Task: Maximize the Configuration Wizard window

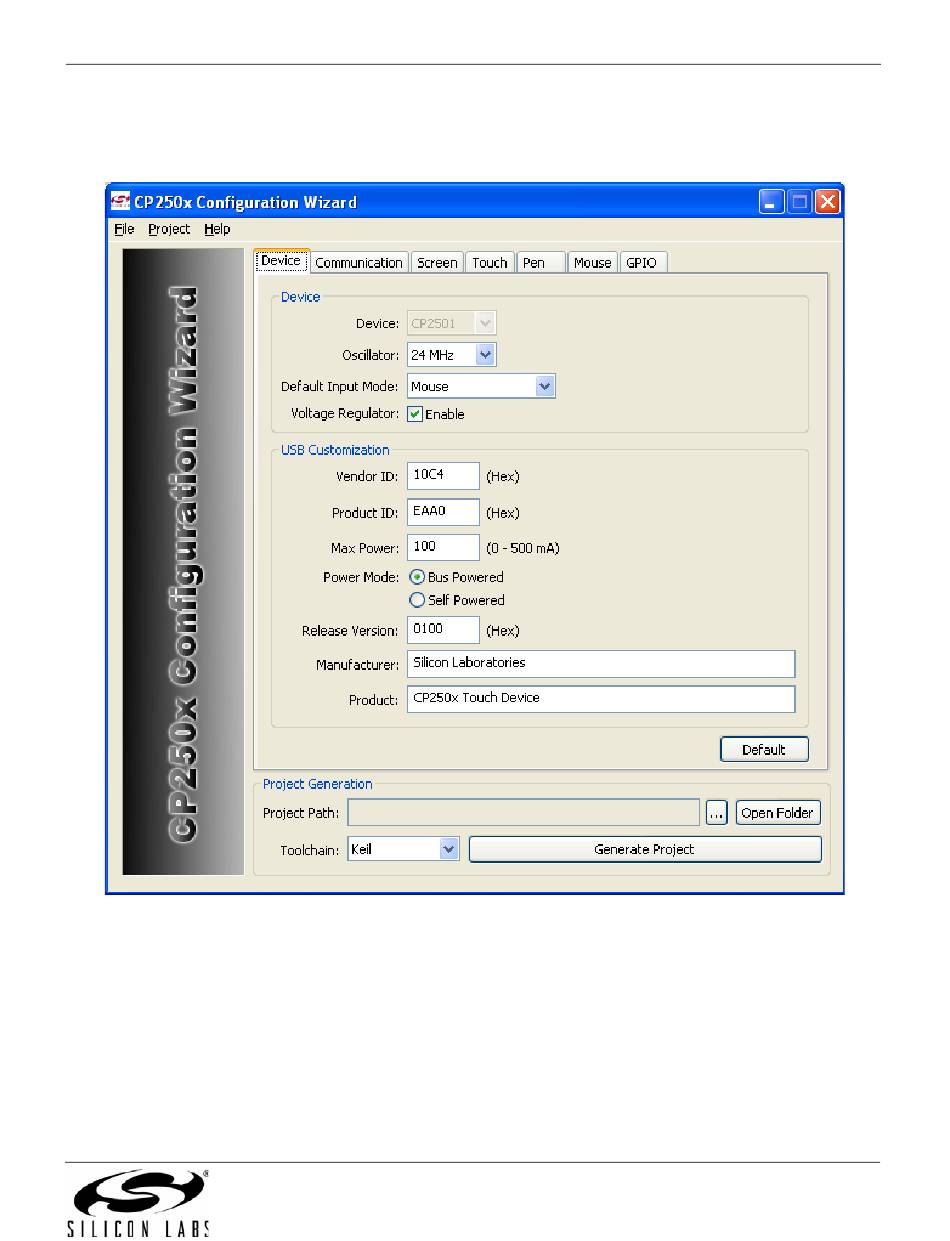Action: click(x=799, y=202)
